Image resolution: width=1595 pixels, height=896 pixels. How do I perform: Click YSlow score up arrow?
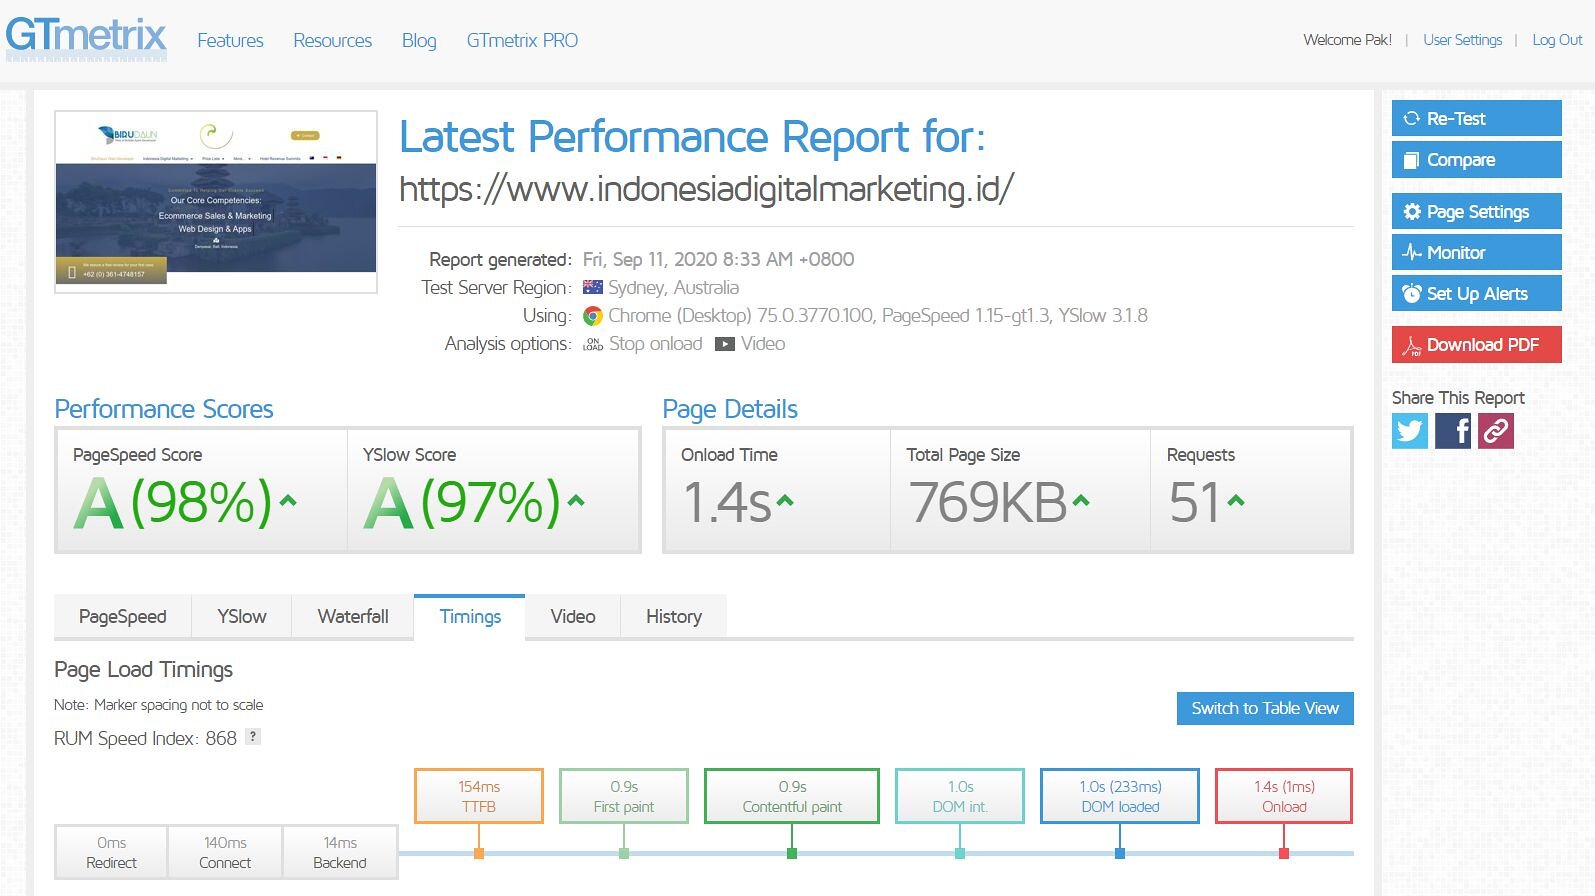pos(576,501)
